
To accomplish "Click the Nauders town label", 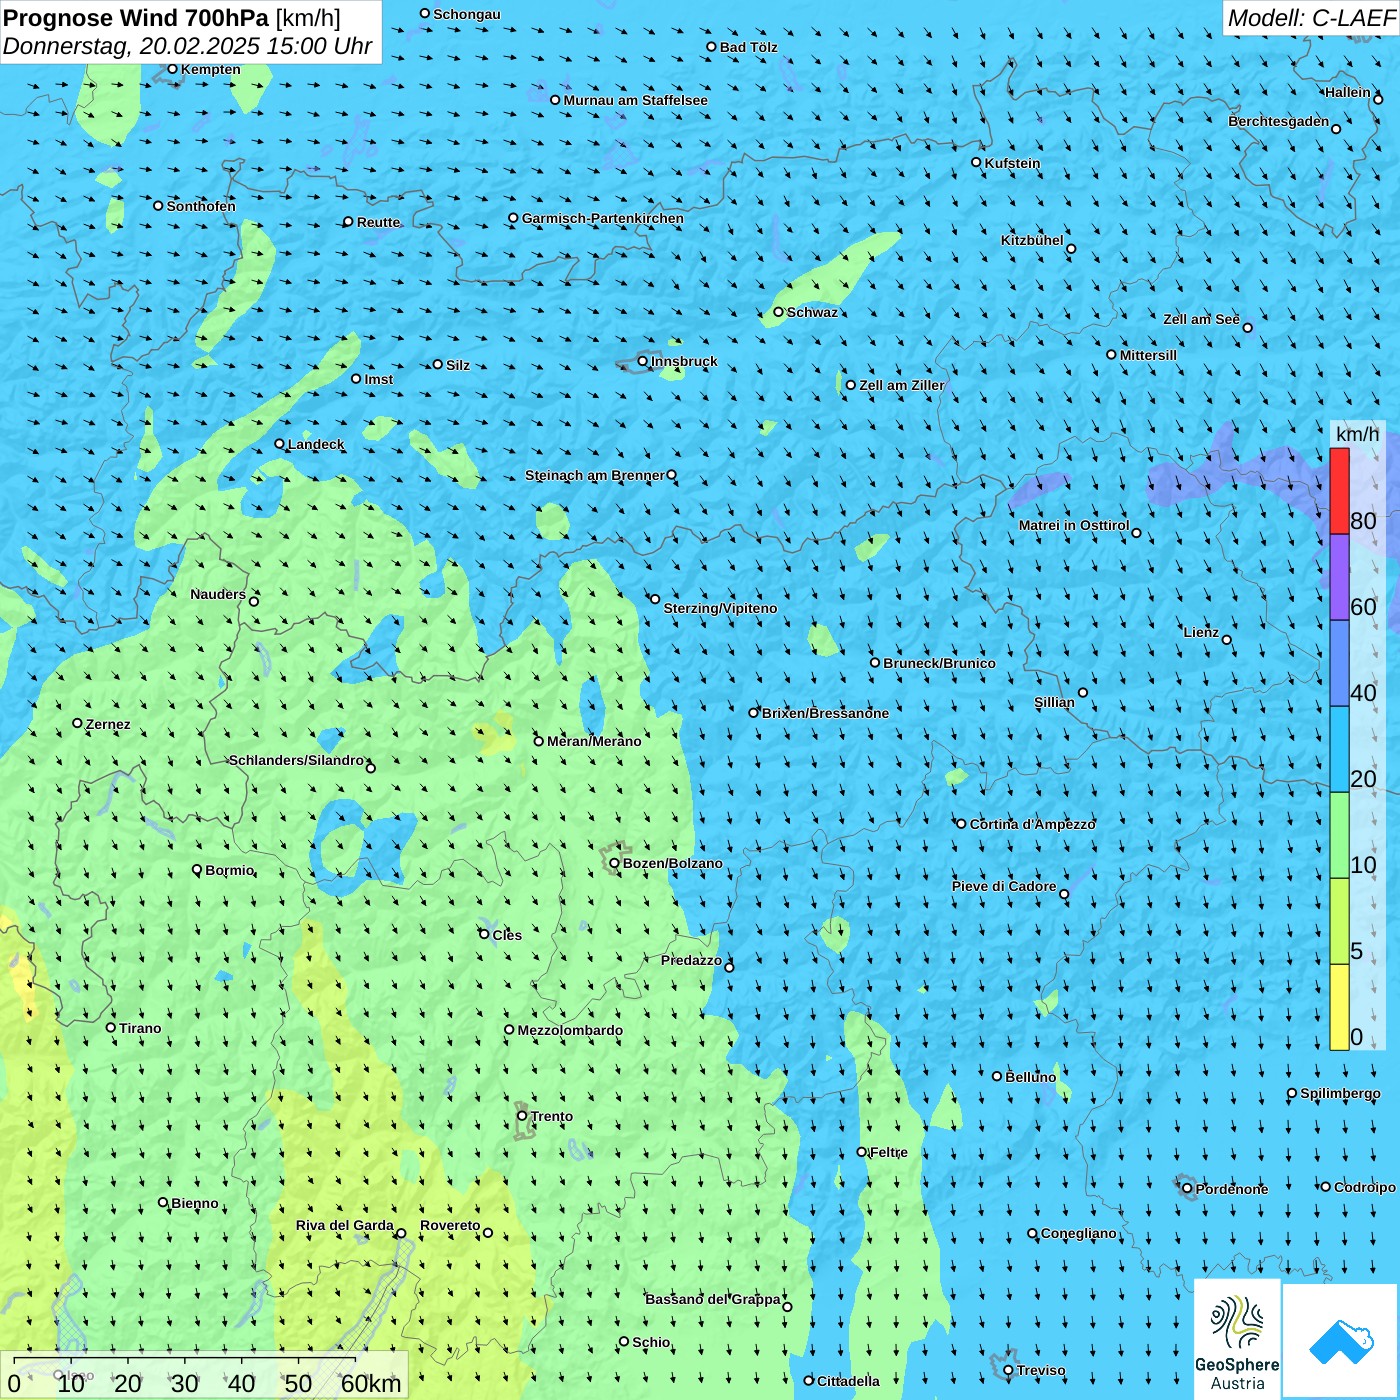I will [x=218, y=594].
